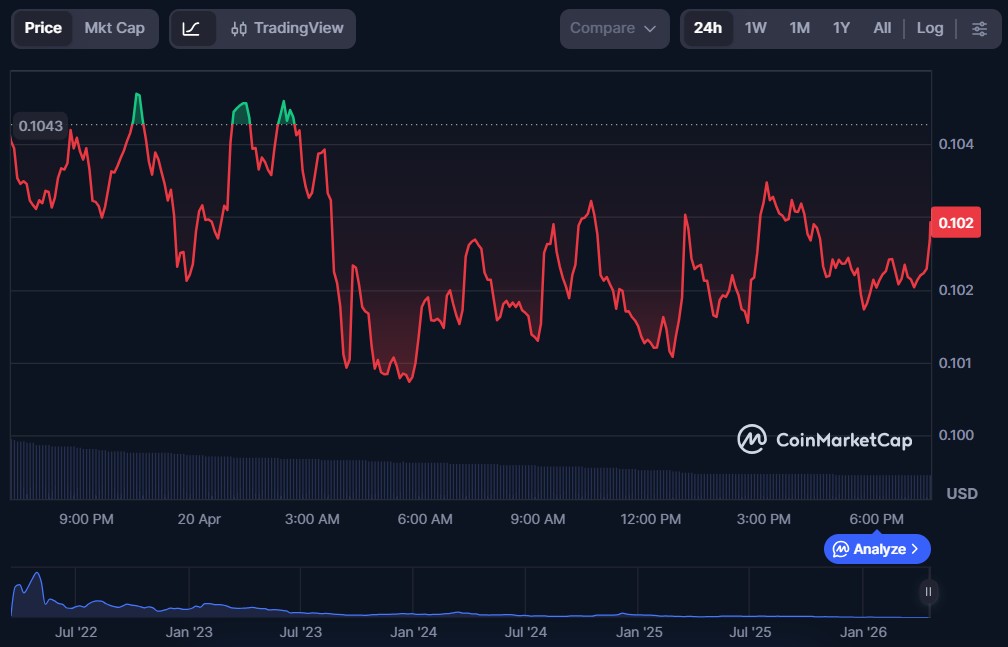Click the USD currency label
The width and height of the screenshot is (1008, 647).
[961, 494]
